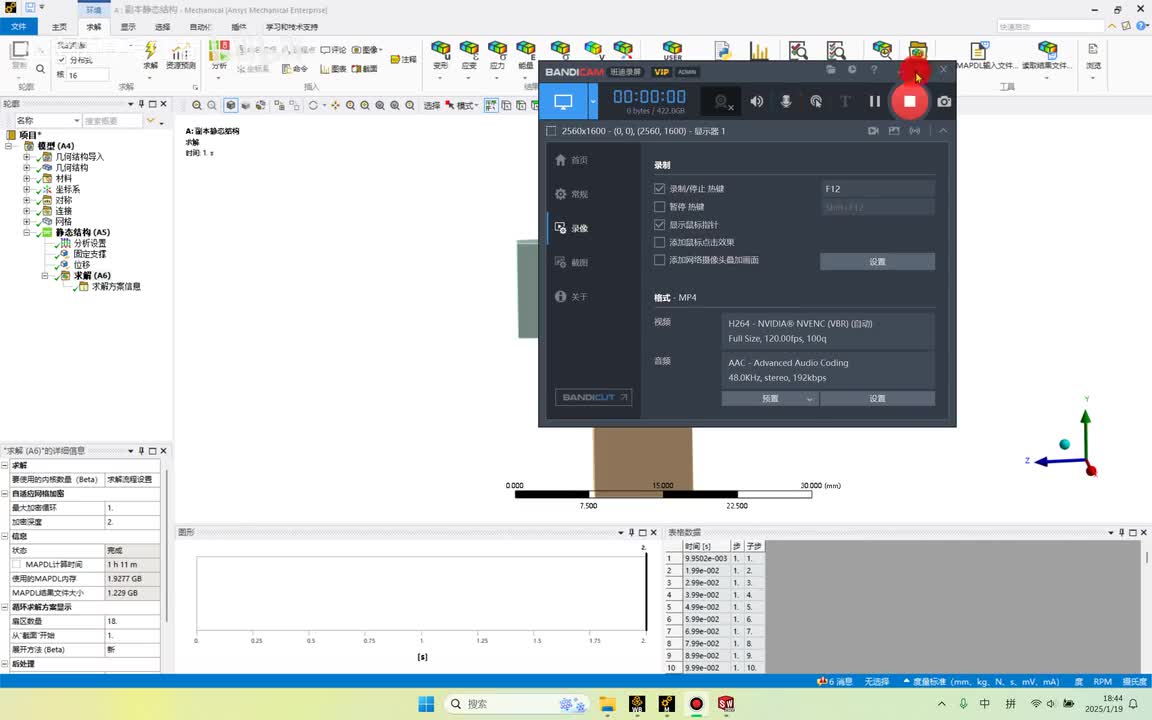Image resolution: width=1152 pixels, height=720 pixels.
Task: Click the rotate tool in graphics toolbar
Action: point(313,105)
